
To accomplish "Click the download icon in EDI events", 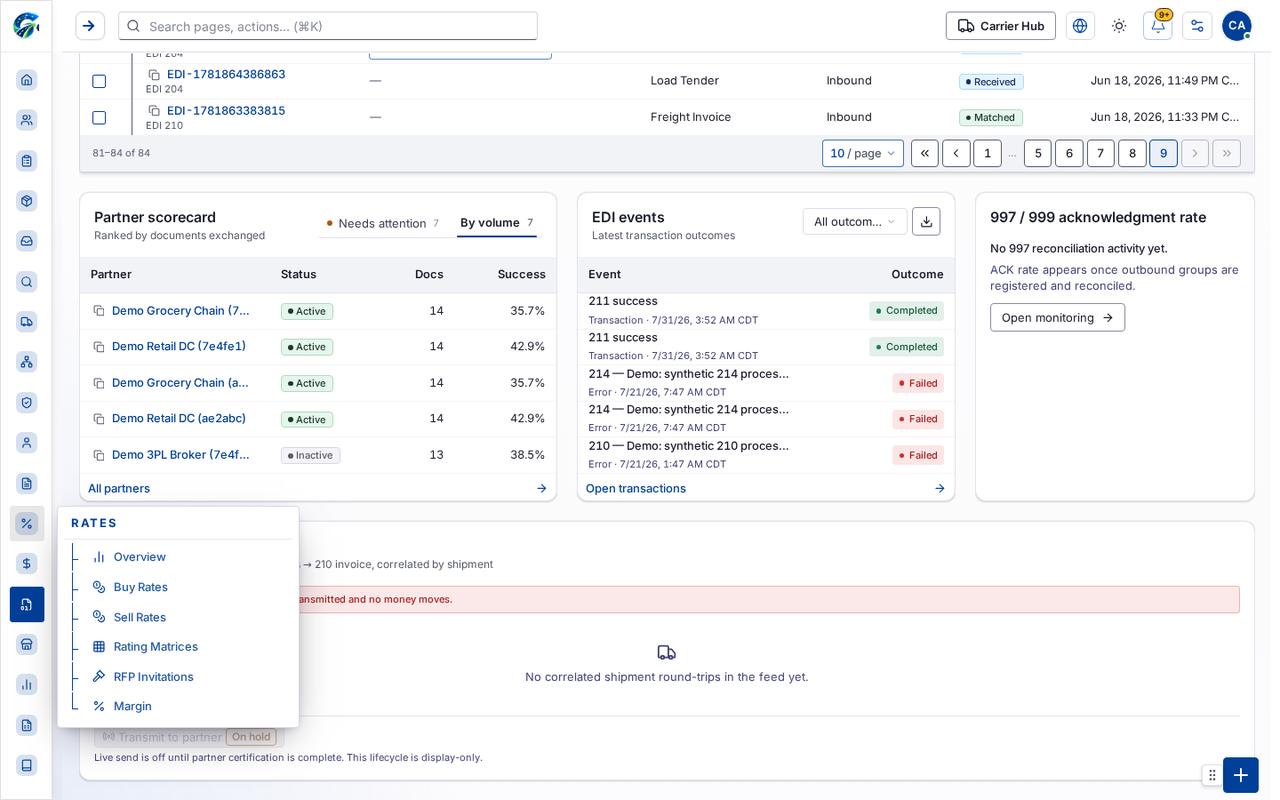I will [926, 222].
